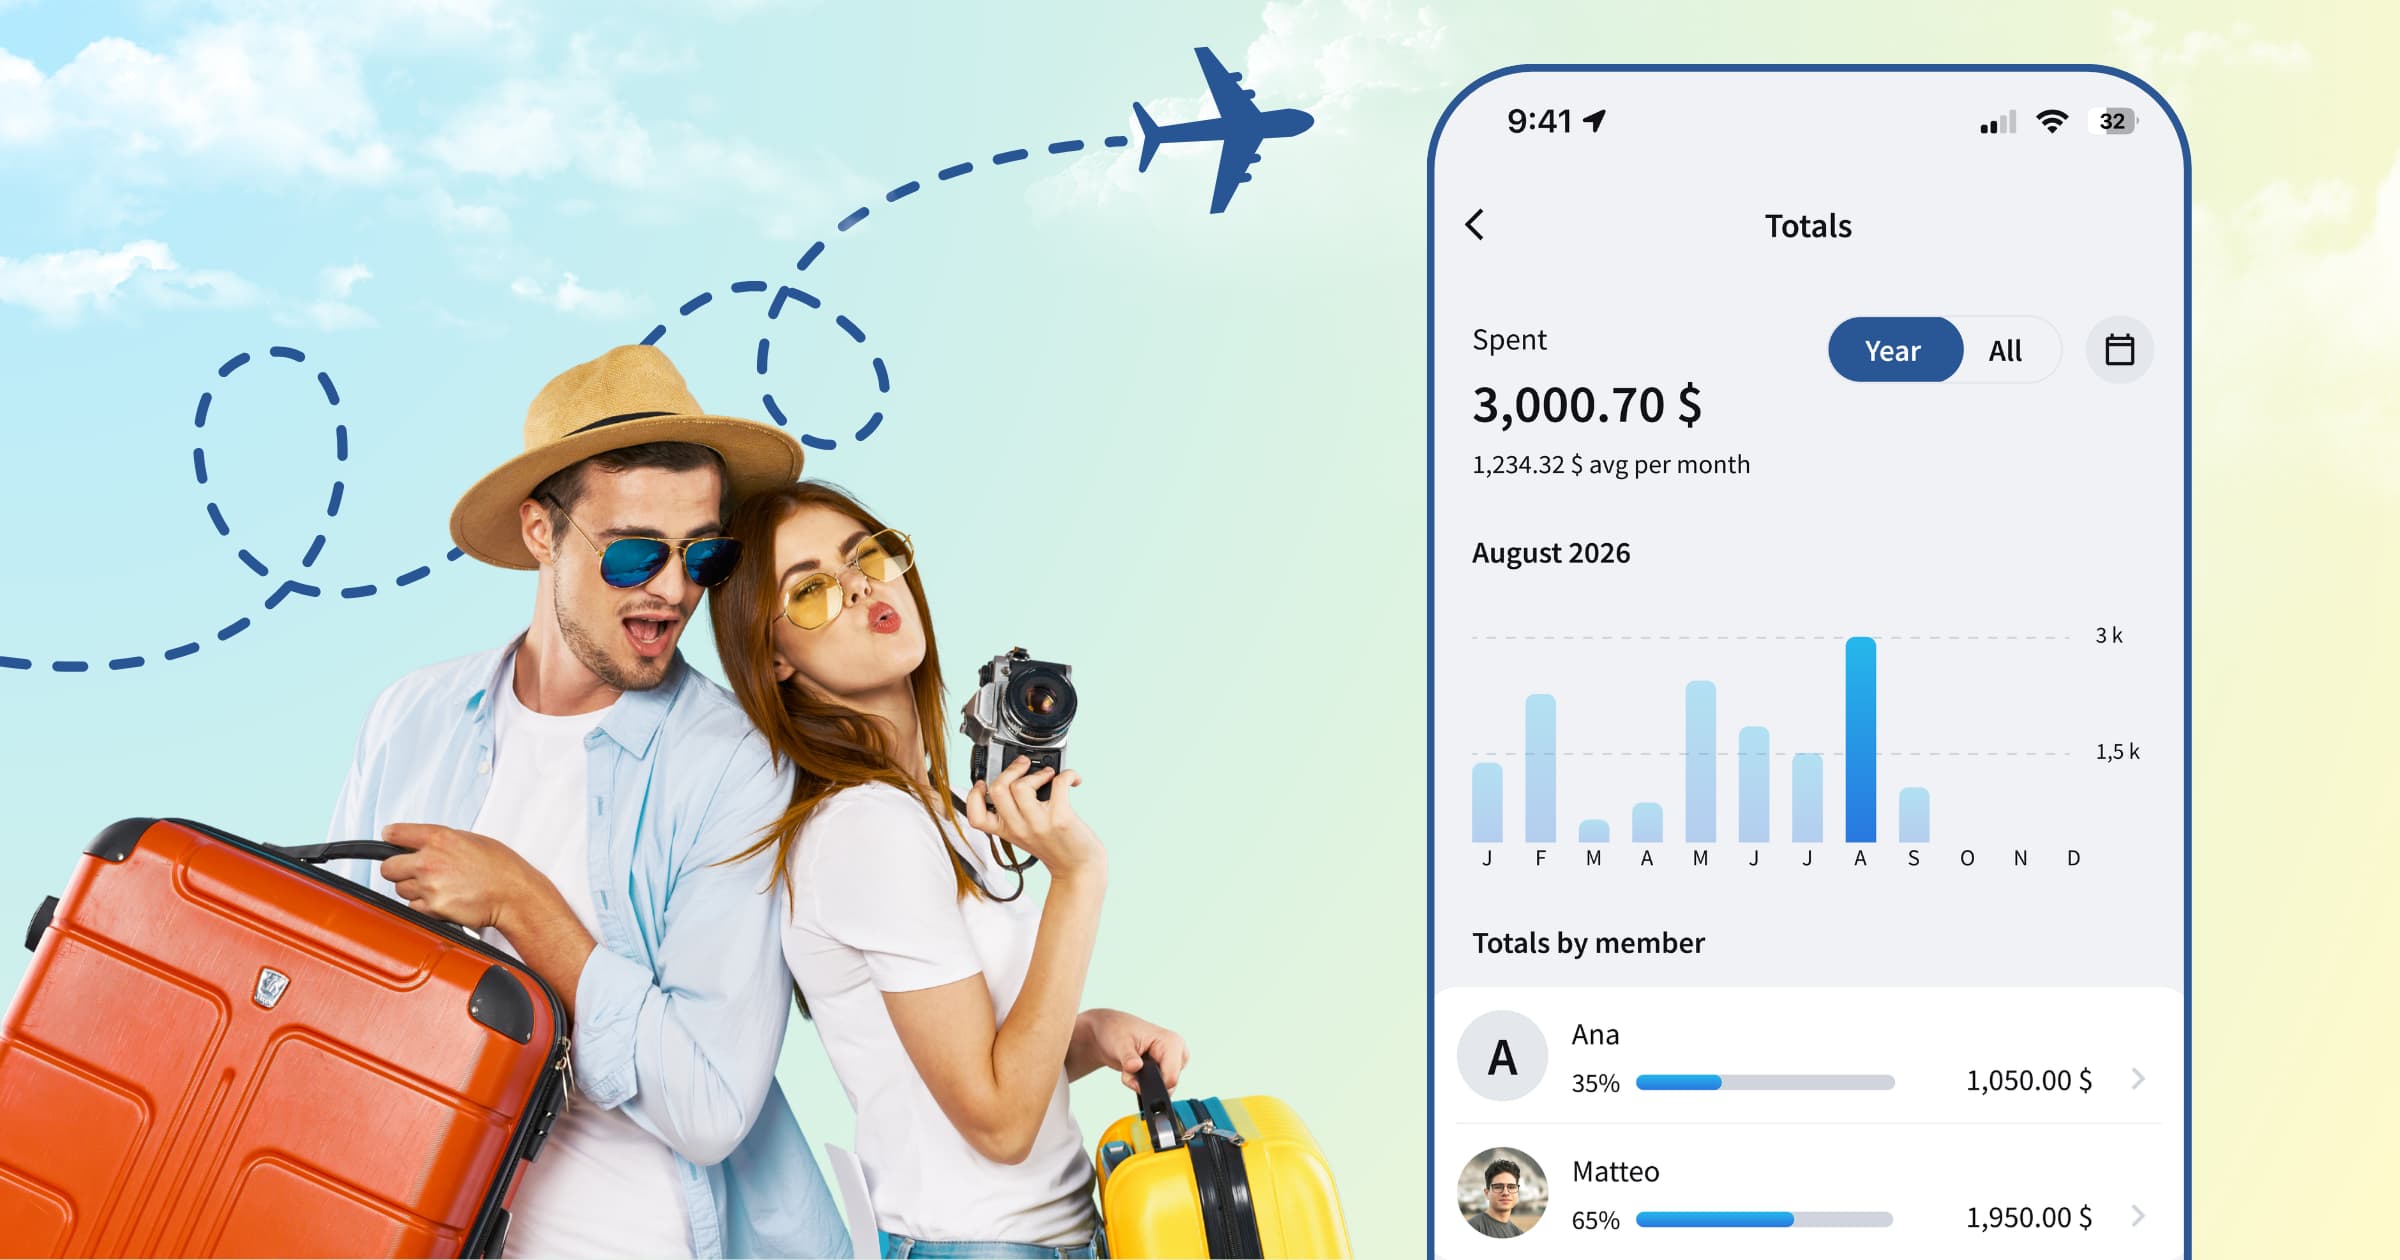The image size is (2400, 1260).
Task: Tap the battery indicator showing 32
Action: [x=2113, y=122]
